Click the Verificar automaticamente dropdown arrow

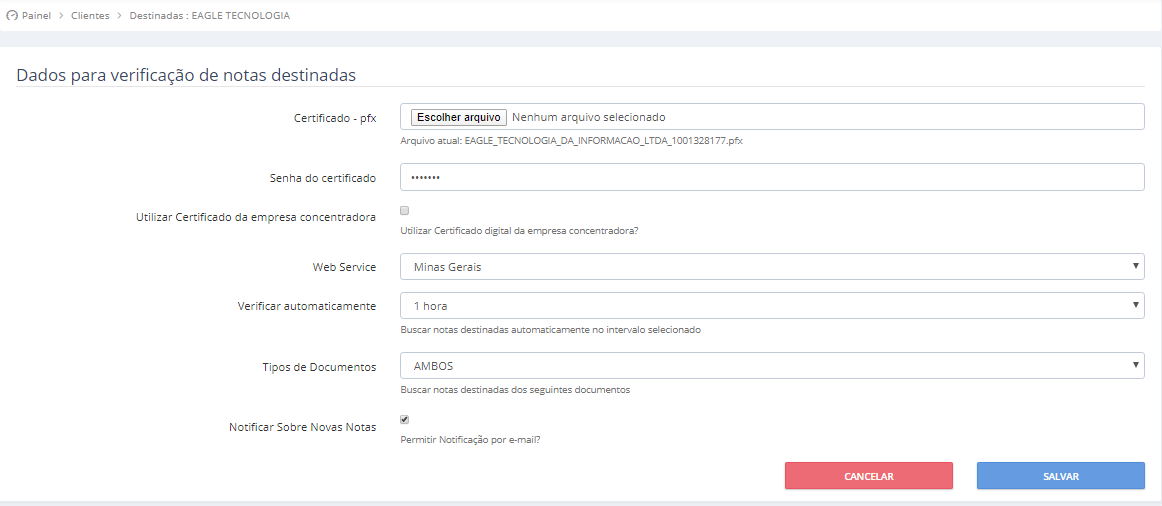pos(1135,305)
